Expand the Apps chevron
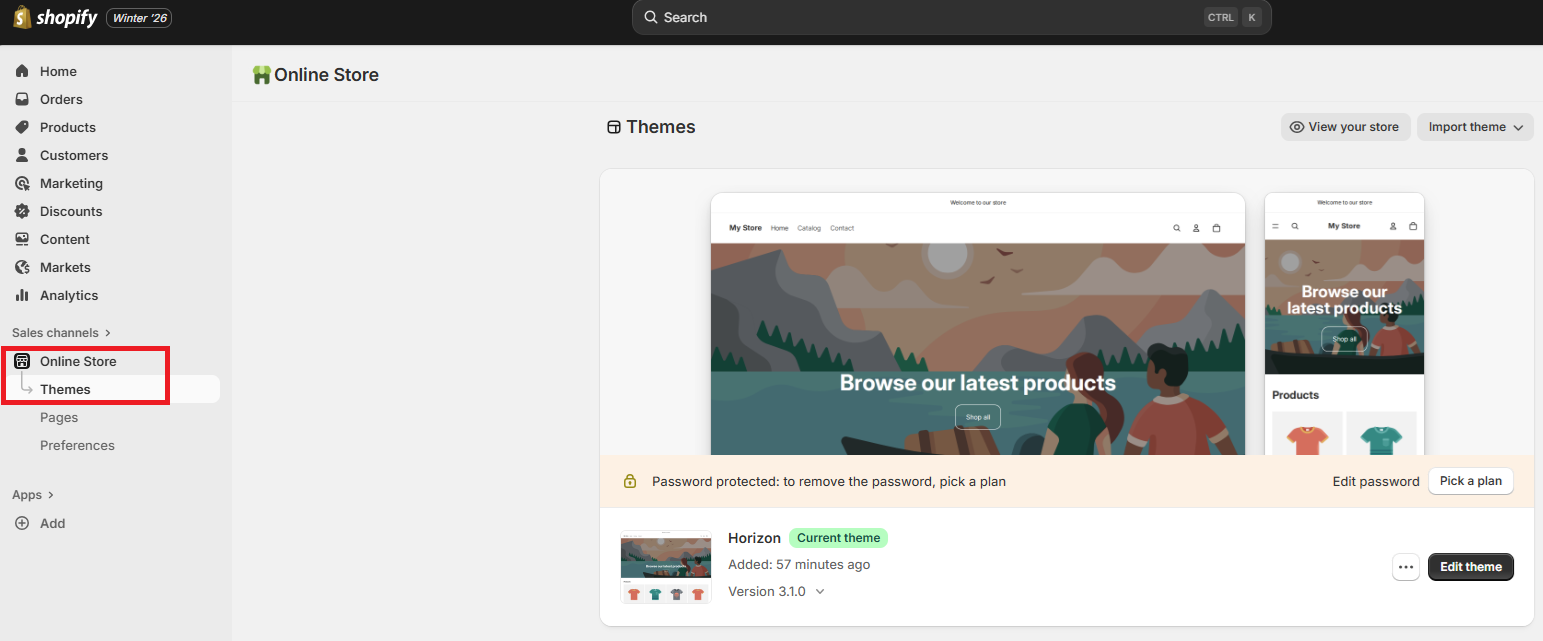Viewport: 1543px width, 641px height. point(51,495)
